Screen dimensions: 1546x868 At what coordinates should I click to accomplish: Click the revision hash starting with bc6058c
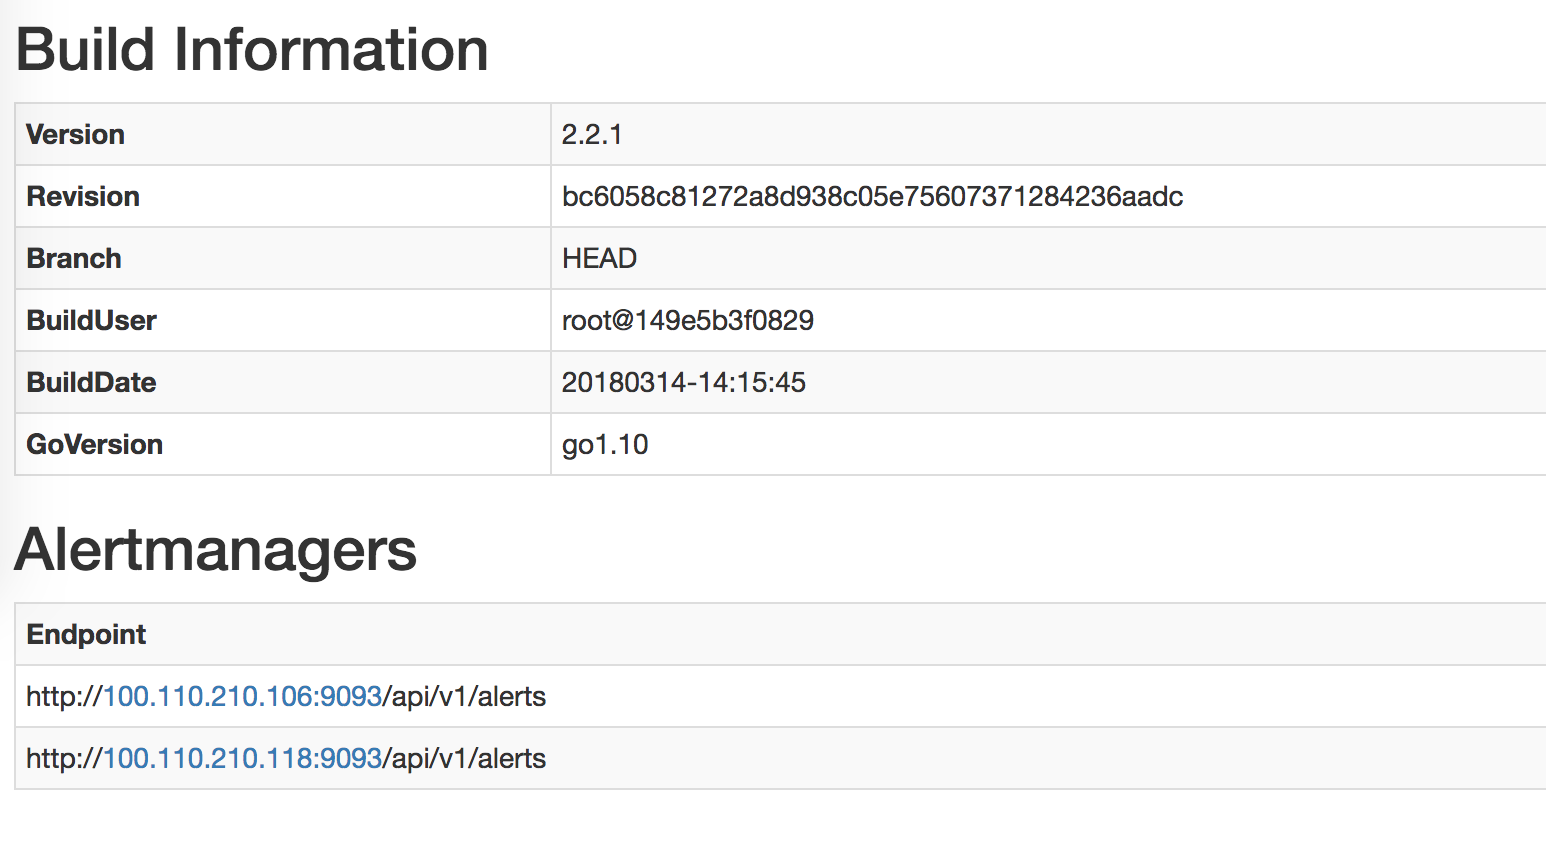click(x=872, y=196)
